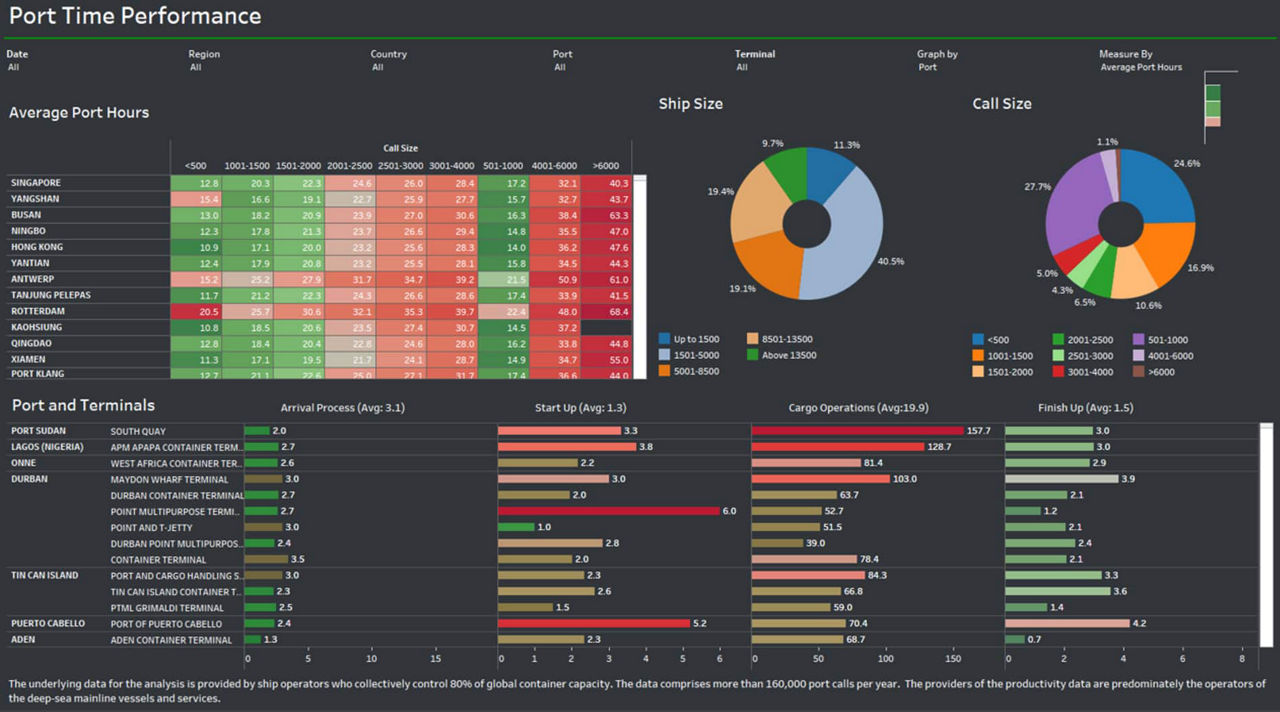1280x712 pixels.
Task: Select the ADEN CONTAINER TERMINAL label
Action: coord(171,639)
